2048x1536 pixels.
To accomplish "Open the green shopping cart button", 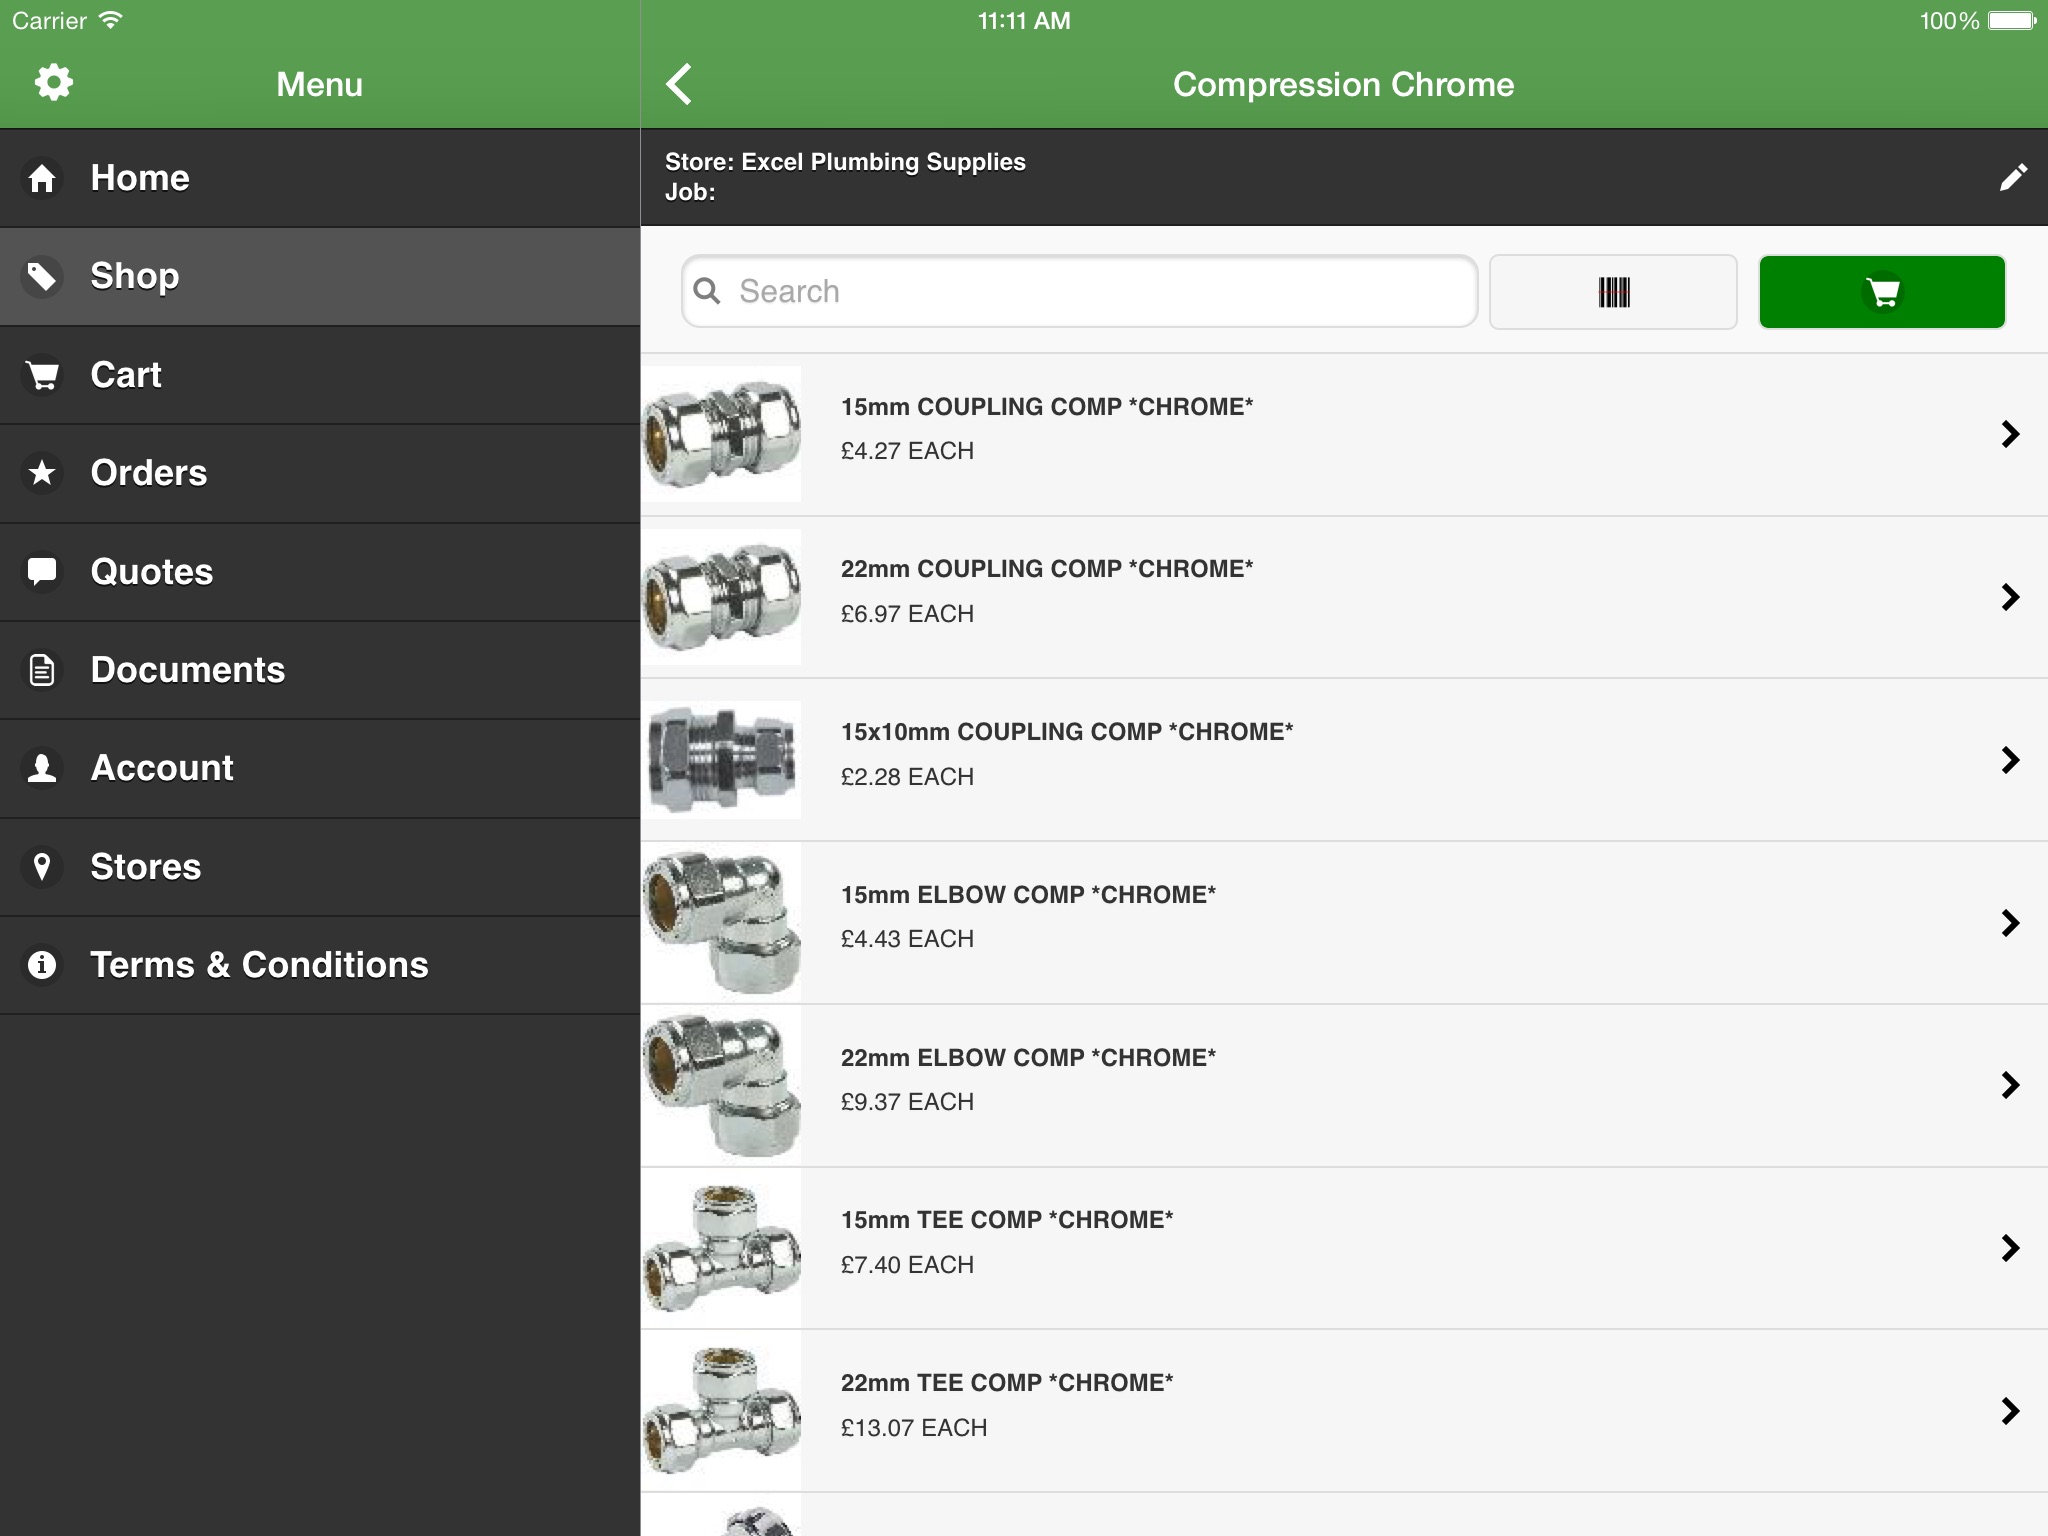I will [1881, 292].
